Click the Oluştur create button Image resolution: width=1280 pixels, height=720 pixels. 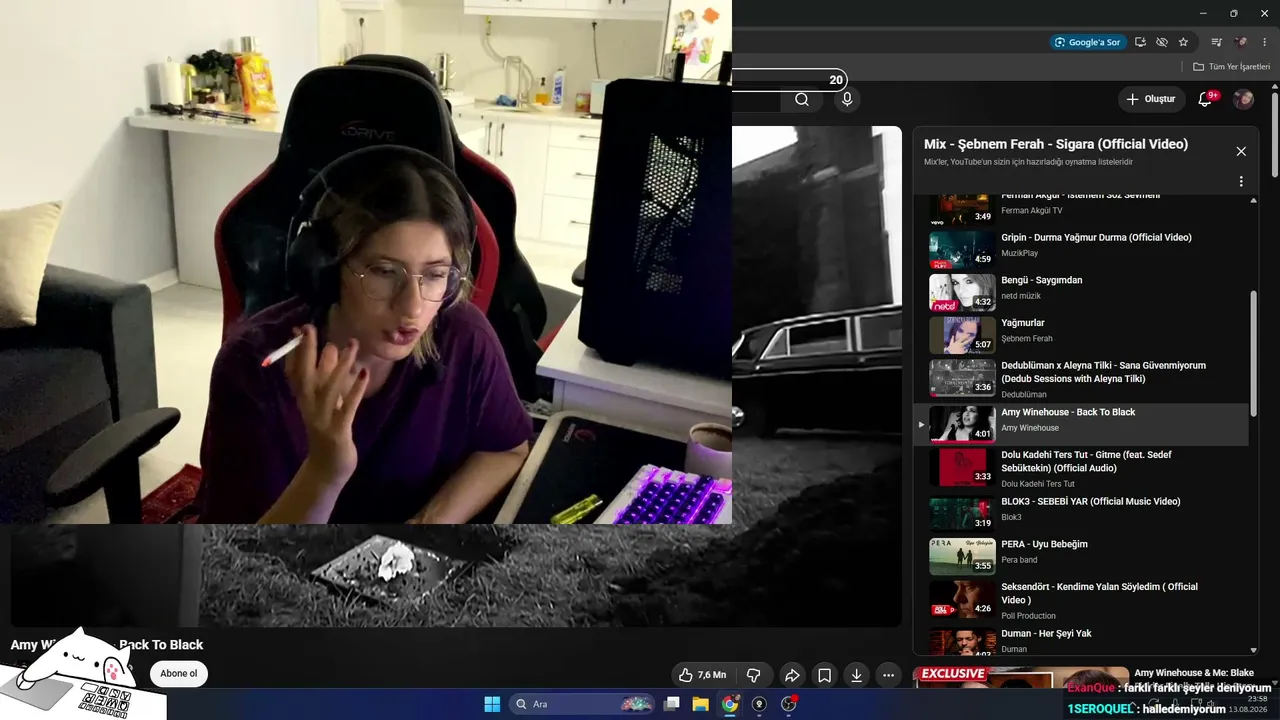[1151, 99]
